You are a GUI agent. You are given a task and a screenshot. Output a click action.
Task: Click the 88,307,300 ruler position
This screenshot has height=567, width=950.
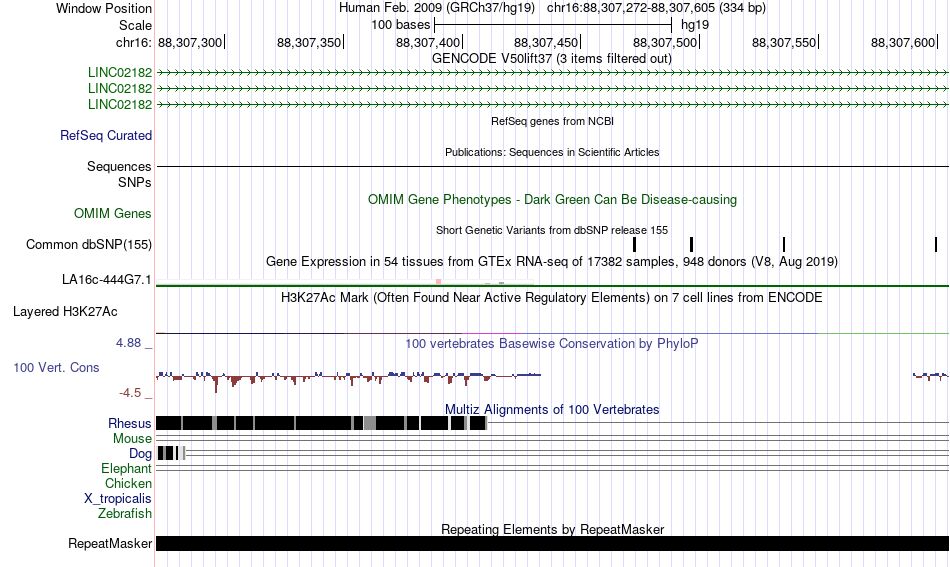(190, 42)
